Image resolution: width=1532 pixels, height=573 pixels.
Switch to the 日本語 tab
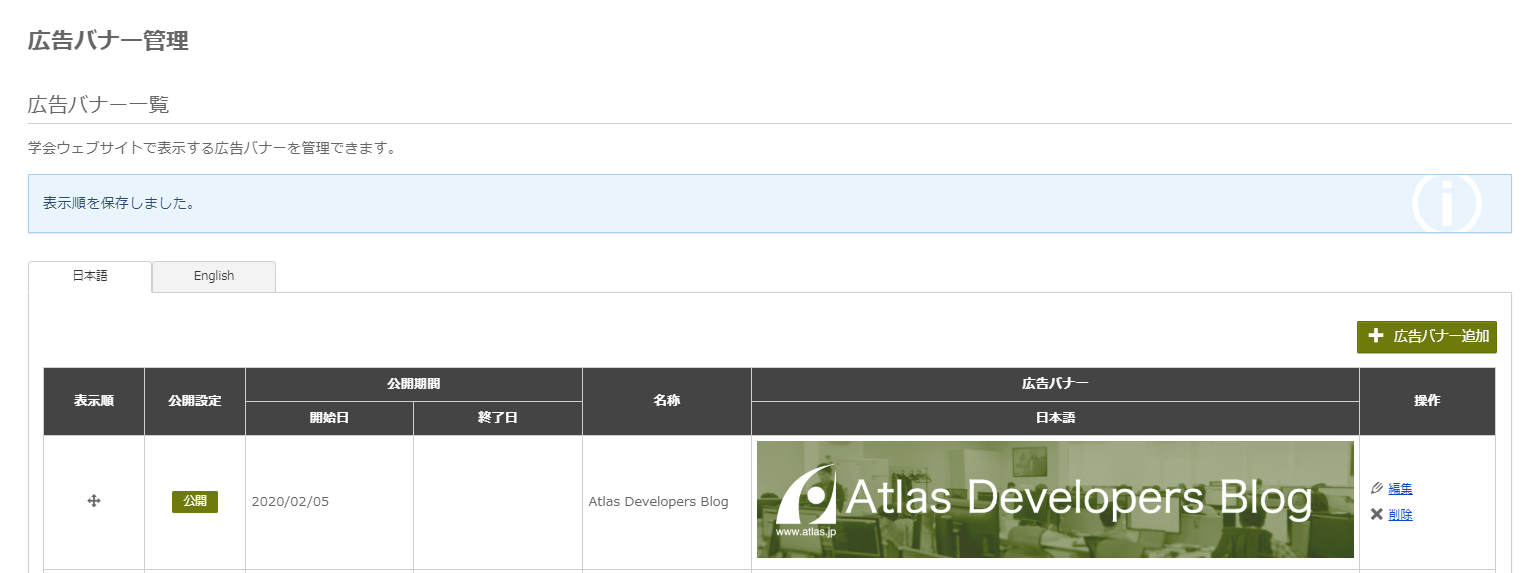pyautogui.click(x=90, y=276)
